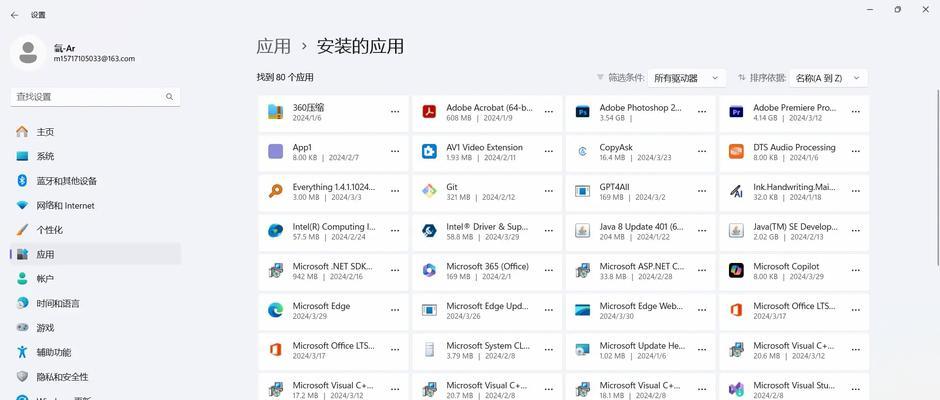Image resolution: width=940 pixels, height=400 pixels.
Task: Click the Microsoft Copilot icon
Action: point(736,270)
